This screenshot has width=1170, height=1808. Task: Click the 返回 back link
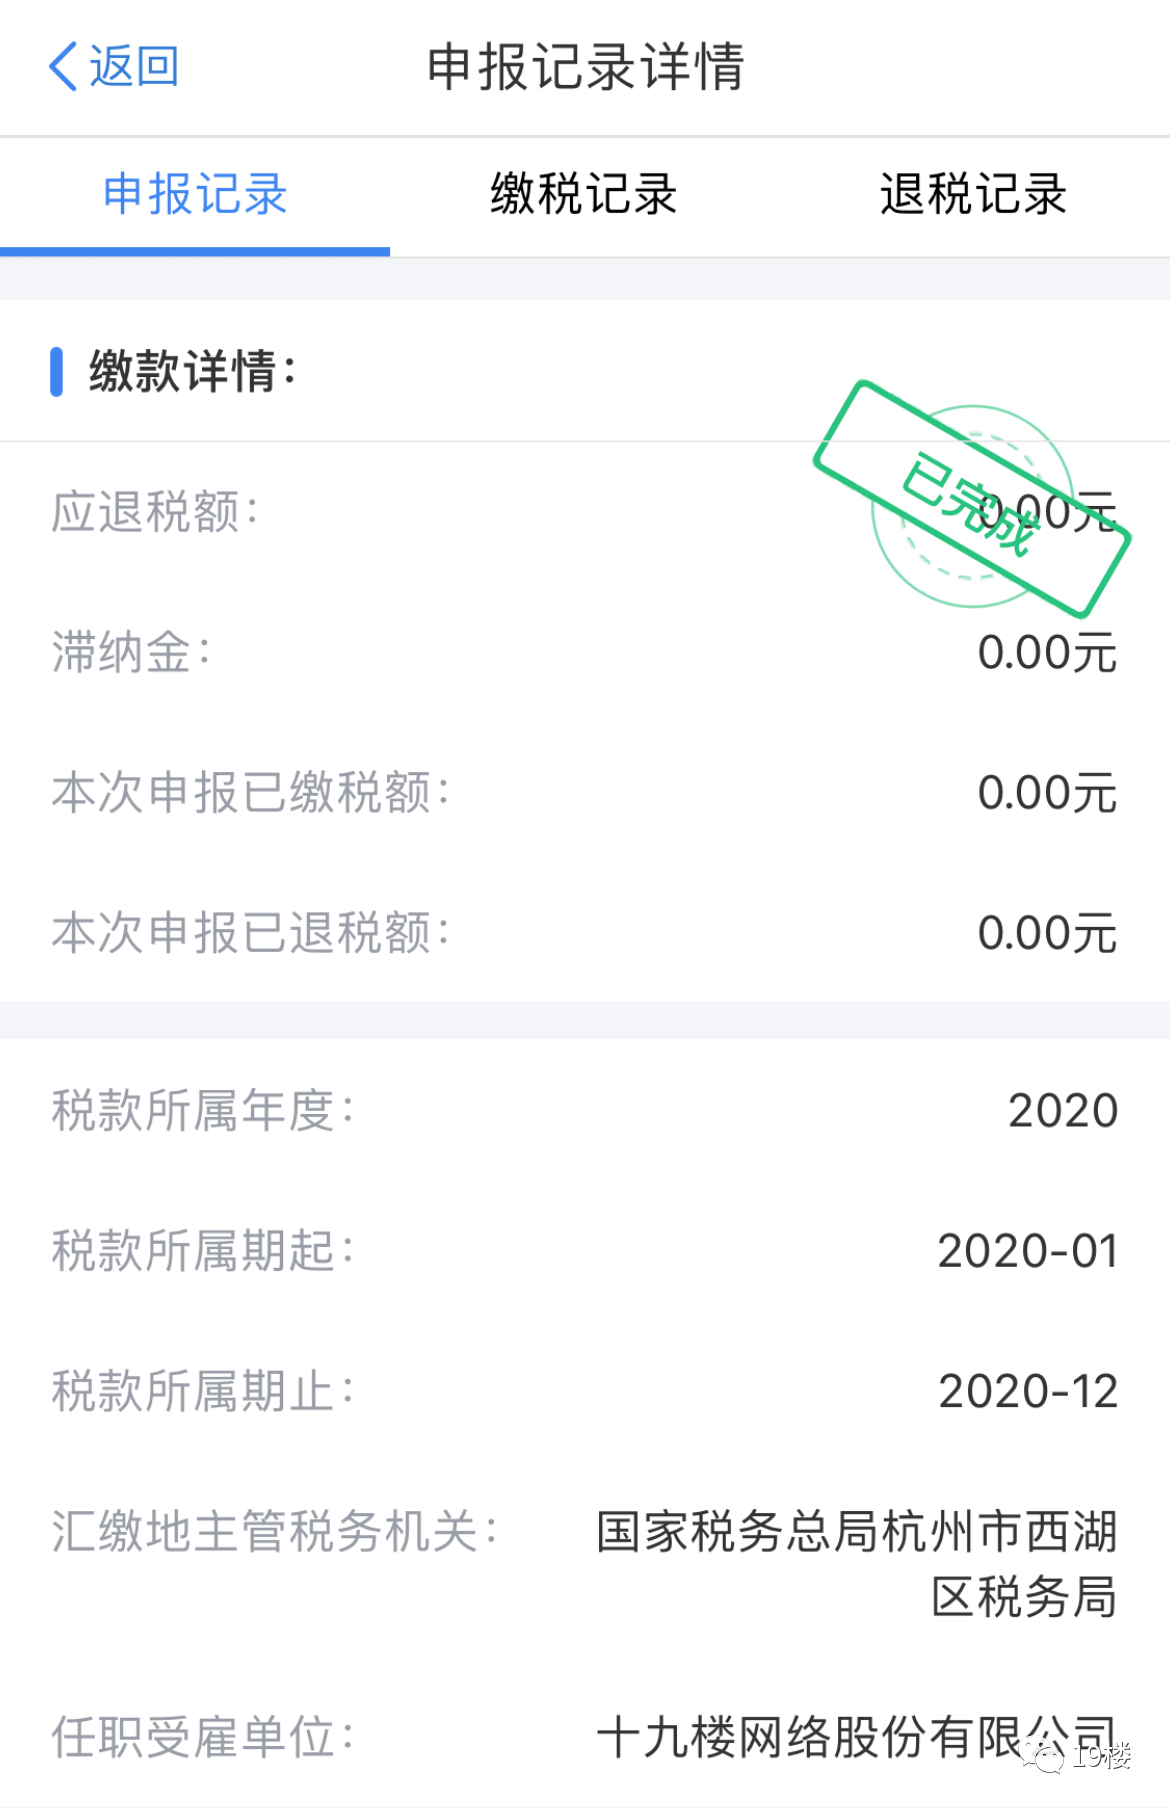pos(134,67)
